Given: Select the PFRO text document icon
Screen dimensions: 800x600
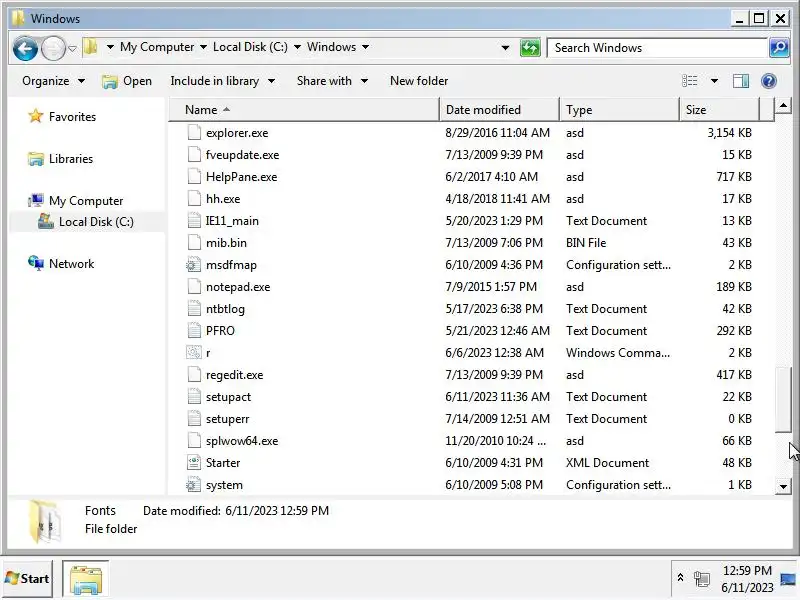Looking at the screenshot, I should (194, 330).
